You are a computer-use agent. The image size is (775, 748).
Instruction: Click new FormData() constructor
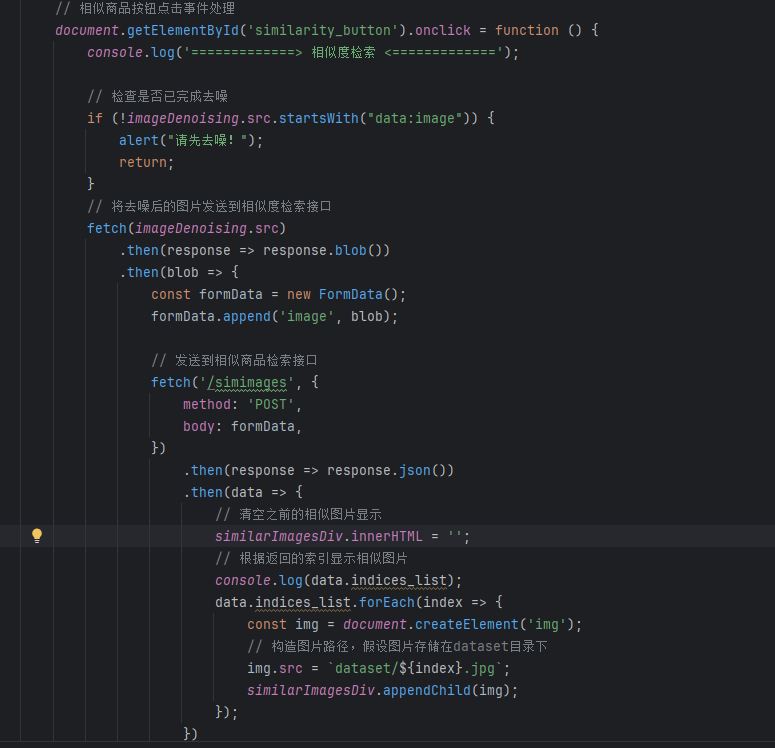coord(346,295)
